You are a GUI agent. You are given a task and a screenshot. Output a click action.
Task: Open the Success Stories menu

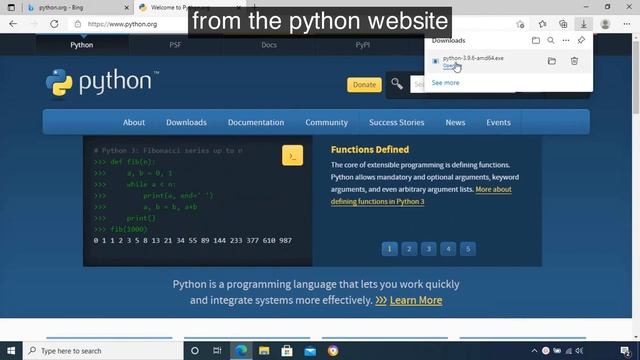tap(397, 122)
